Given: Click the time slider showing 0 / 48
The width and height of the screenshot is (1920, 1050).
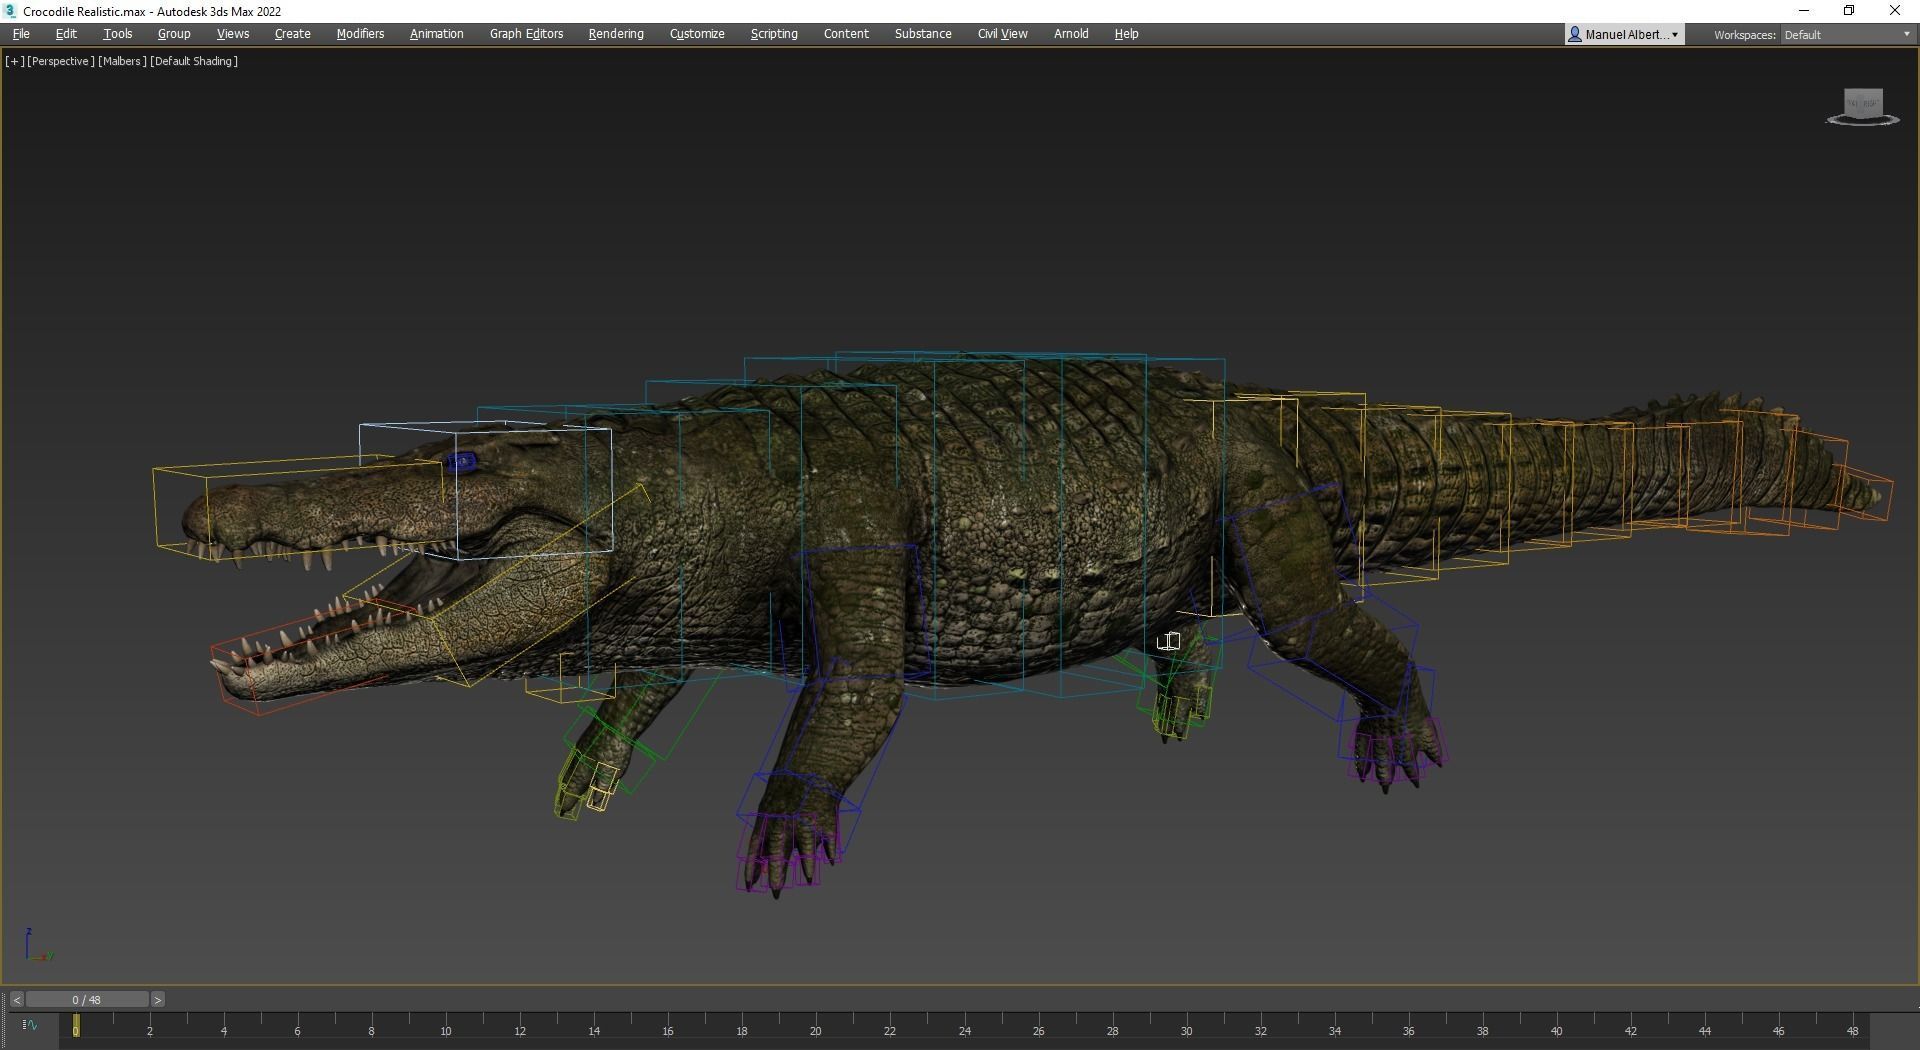Looking at the screenshot, I should (87, 1000).
